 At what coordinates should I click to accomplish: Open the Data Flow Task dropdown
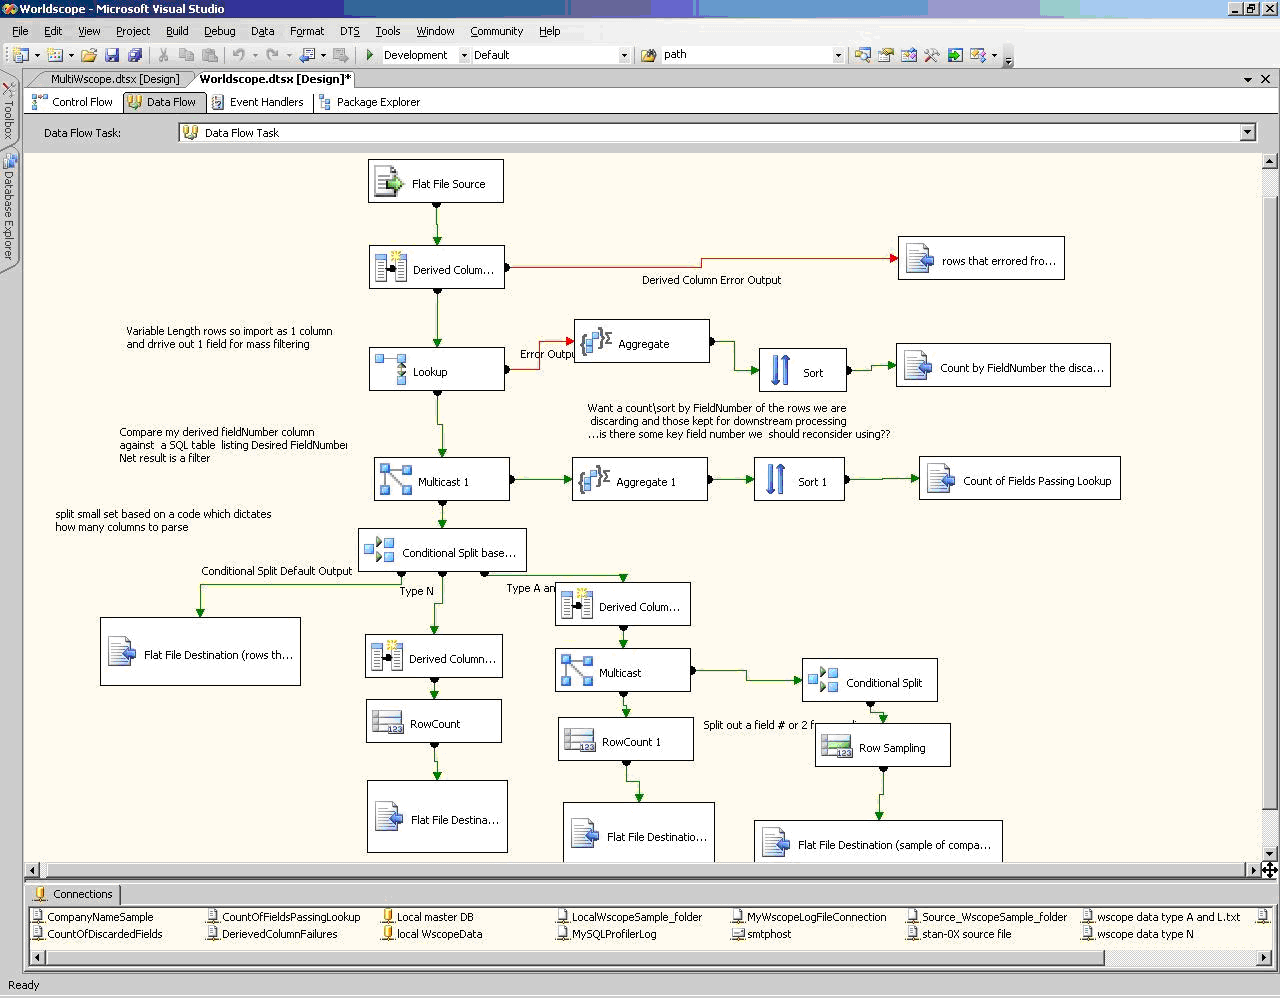coord(1247,133)
